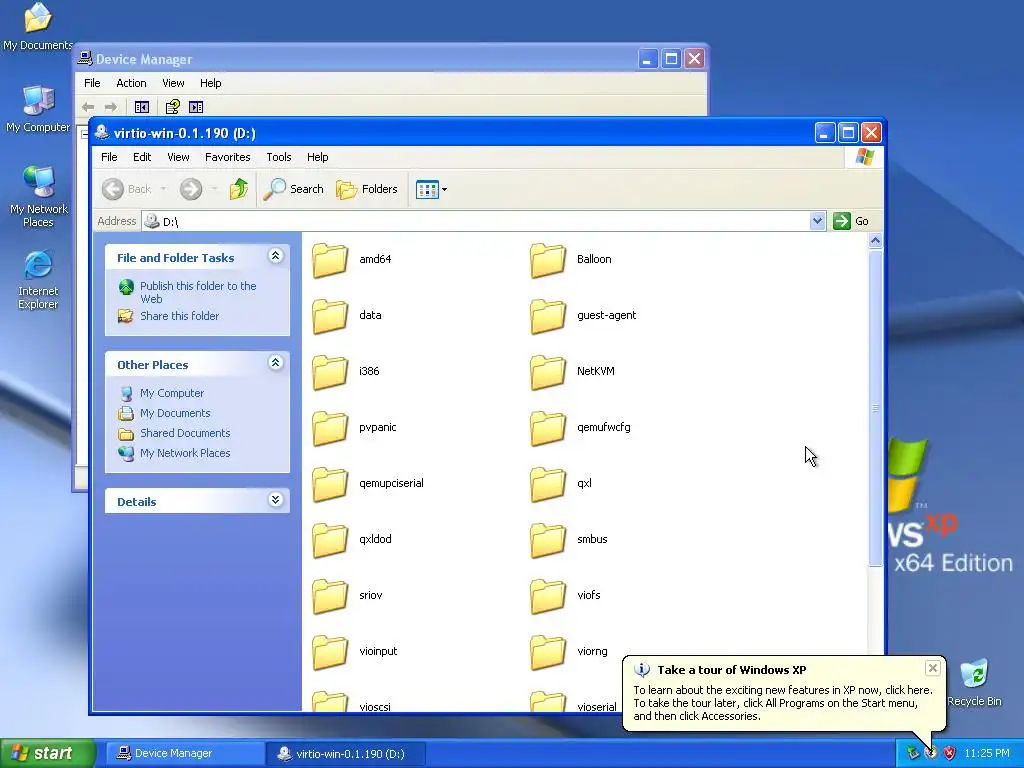This screenshot has height=768, width=1024.
Task: Select the pvpanic folder icon
Action: 330,428
